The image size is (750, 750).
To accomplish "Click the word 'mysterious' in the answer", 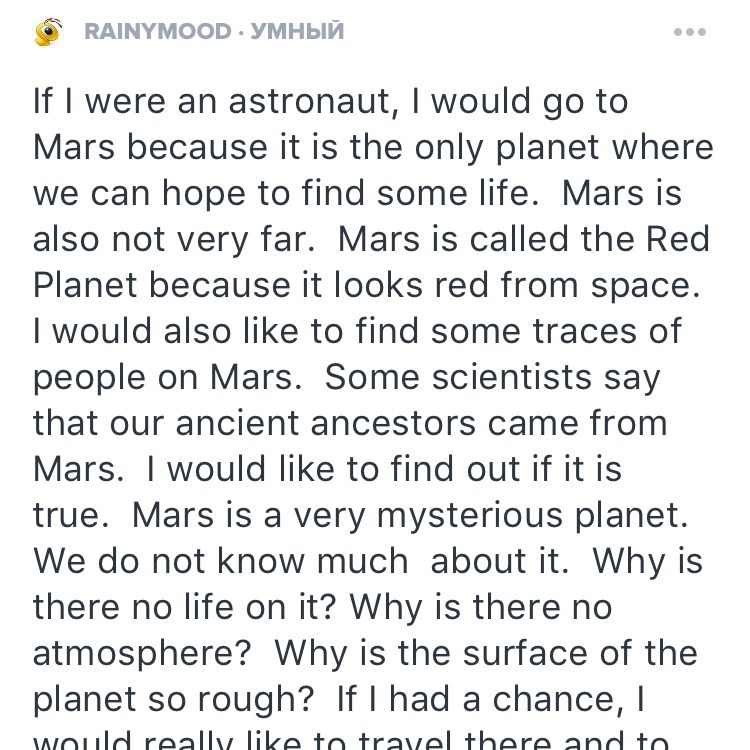I will pos(470,516).
